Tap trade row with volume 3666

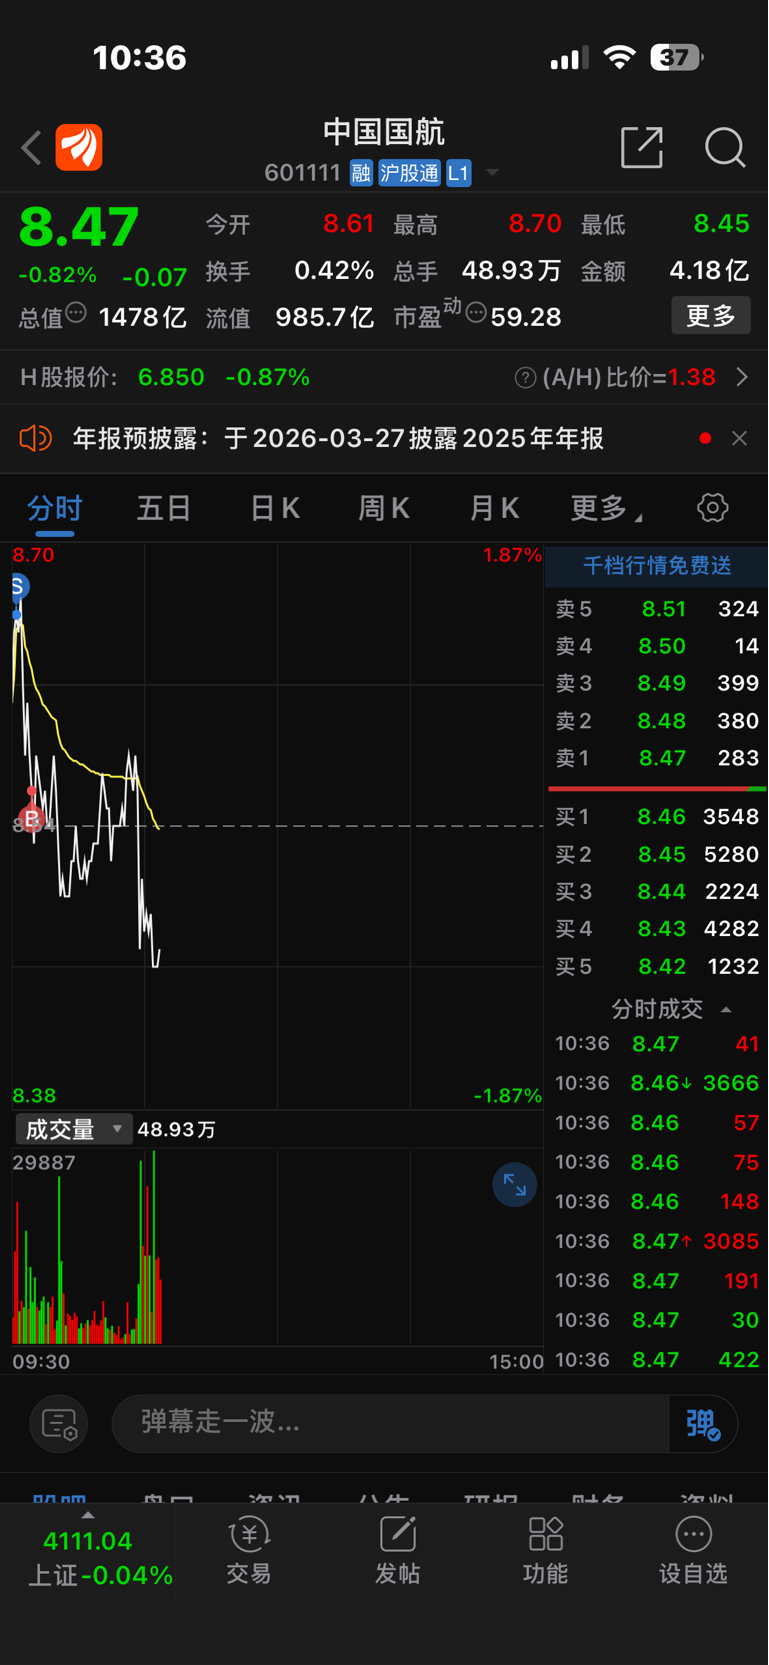click(657, 1083)
